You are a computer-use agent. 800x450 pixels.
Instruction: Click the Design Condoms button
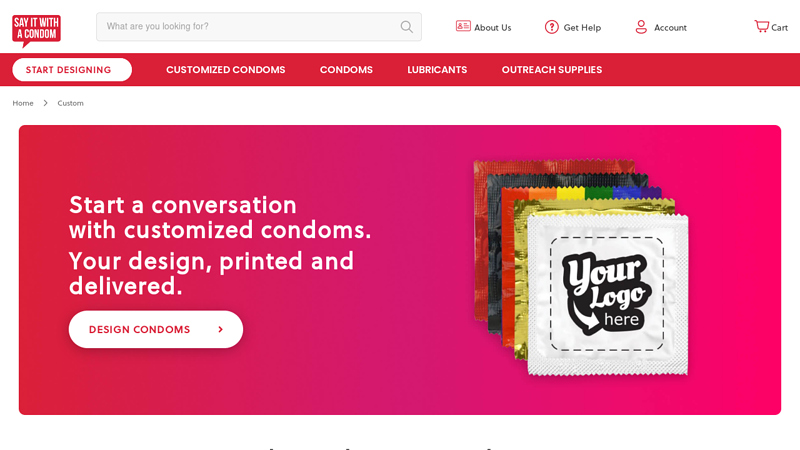(156, 330)
